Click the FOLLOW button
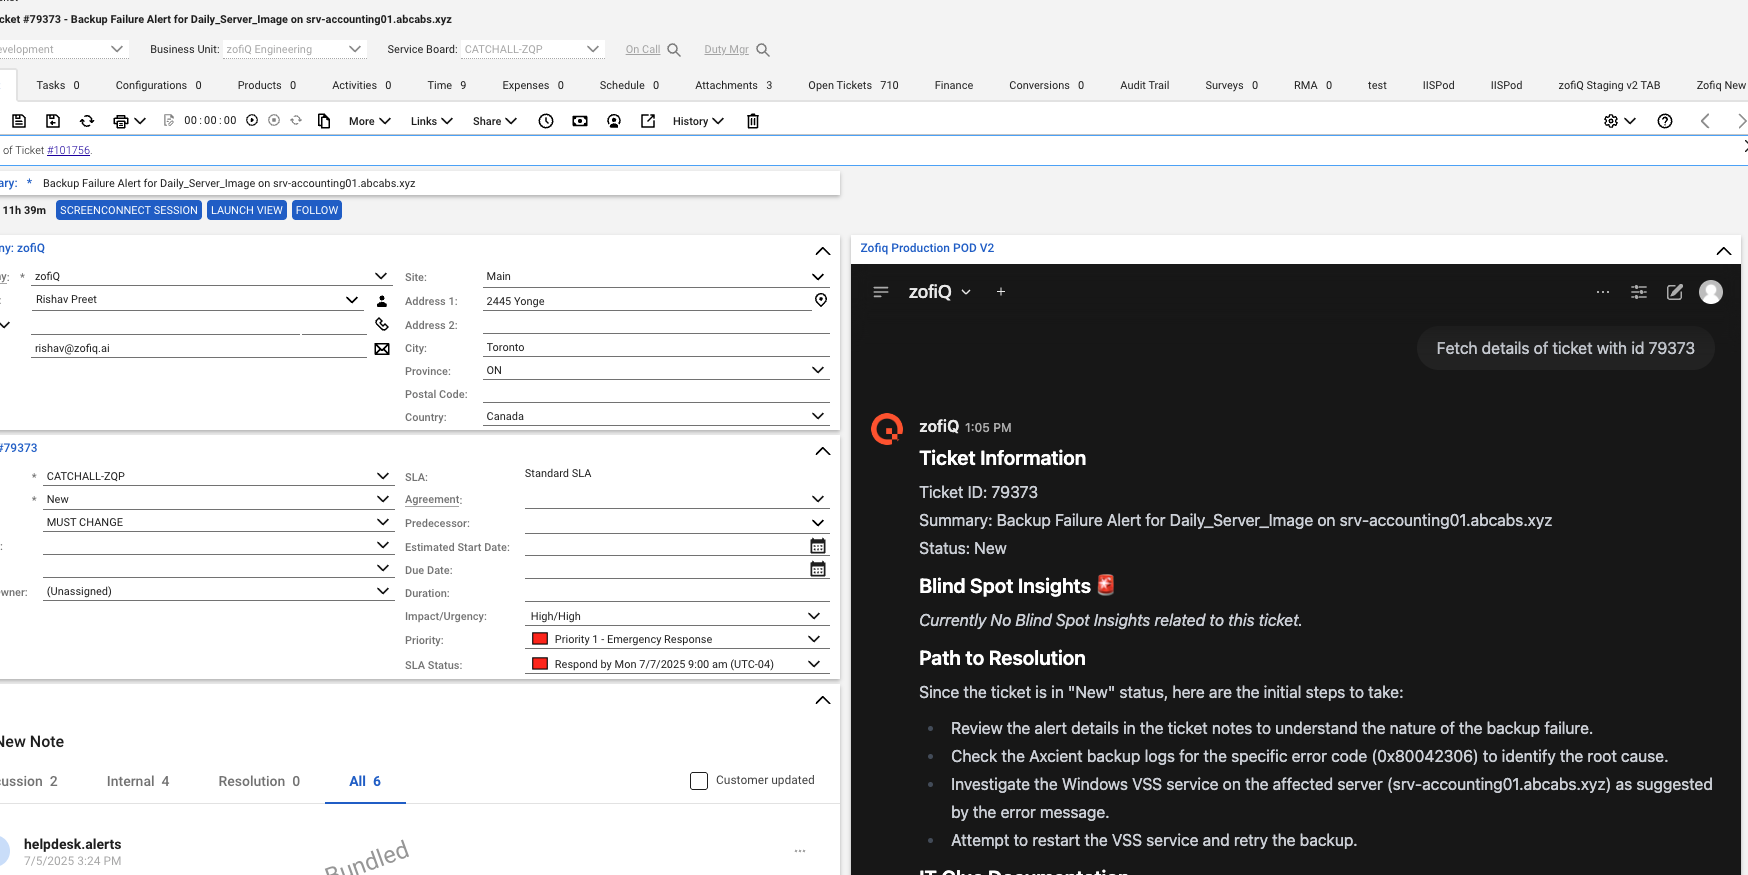Image resolution: width=1748 pixels, height=875 pixels. [x=317, y=210]
